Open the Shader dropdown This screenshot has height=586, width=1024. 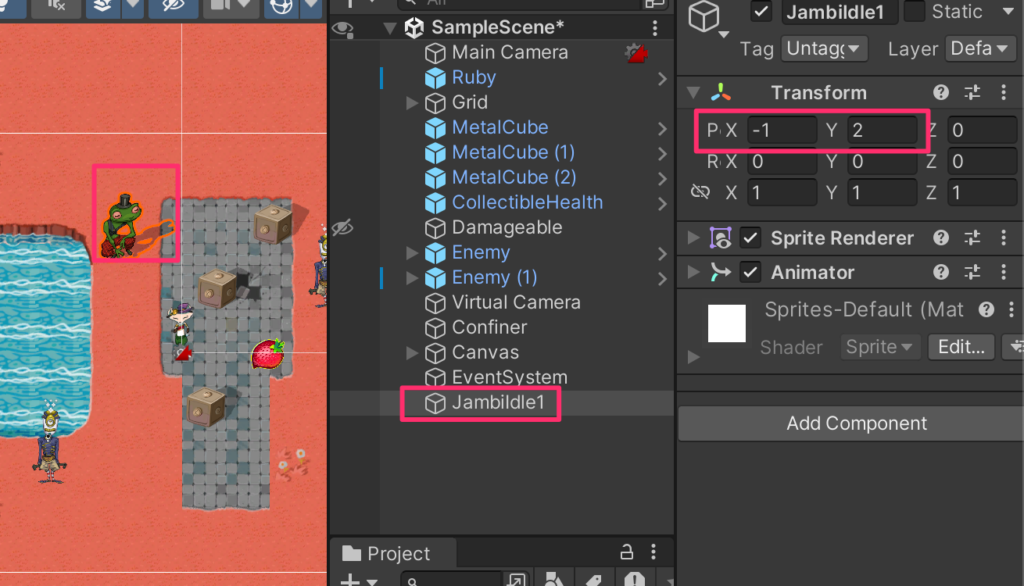[x=880, y=347]
